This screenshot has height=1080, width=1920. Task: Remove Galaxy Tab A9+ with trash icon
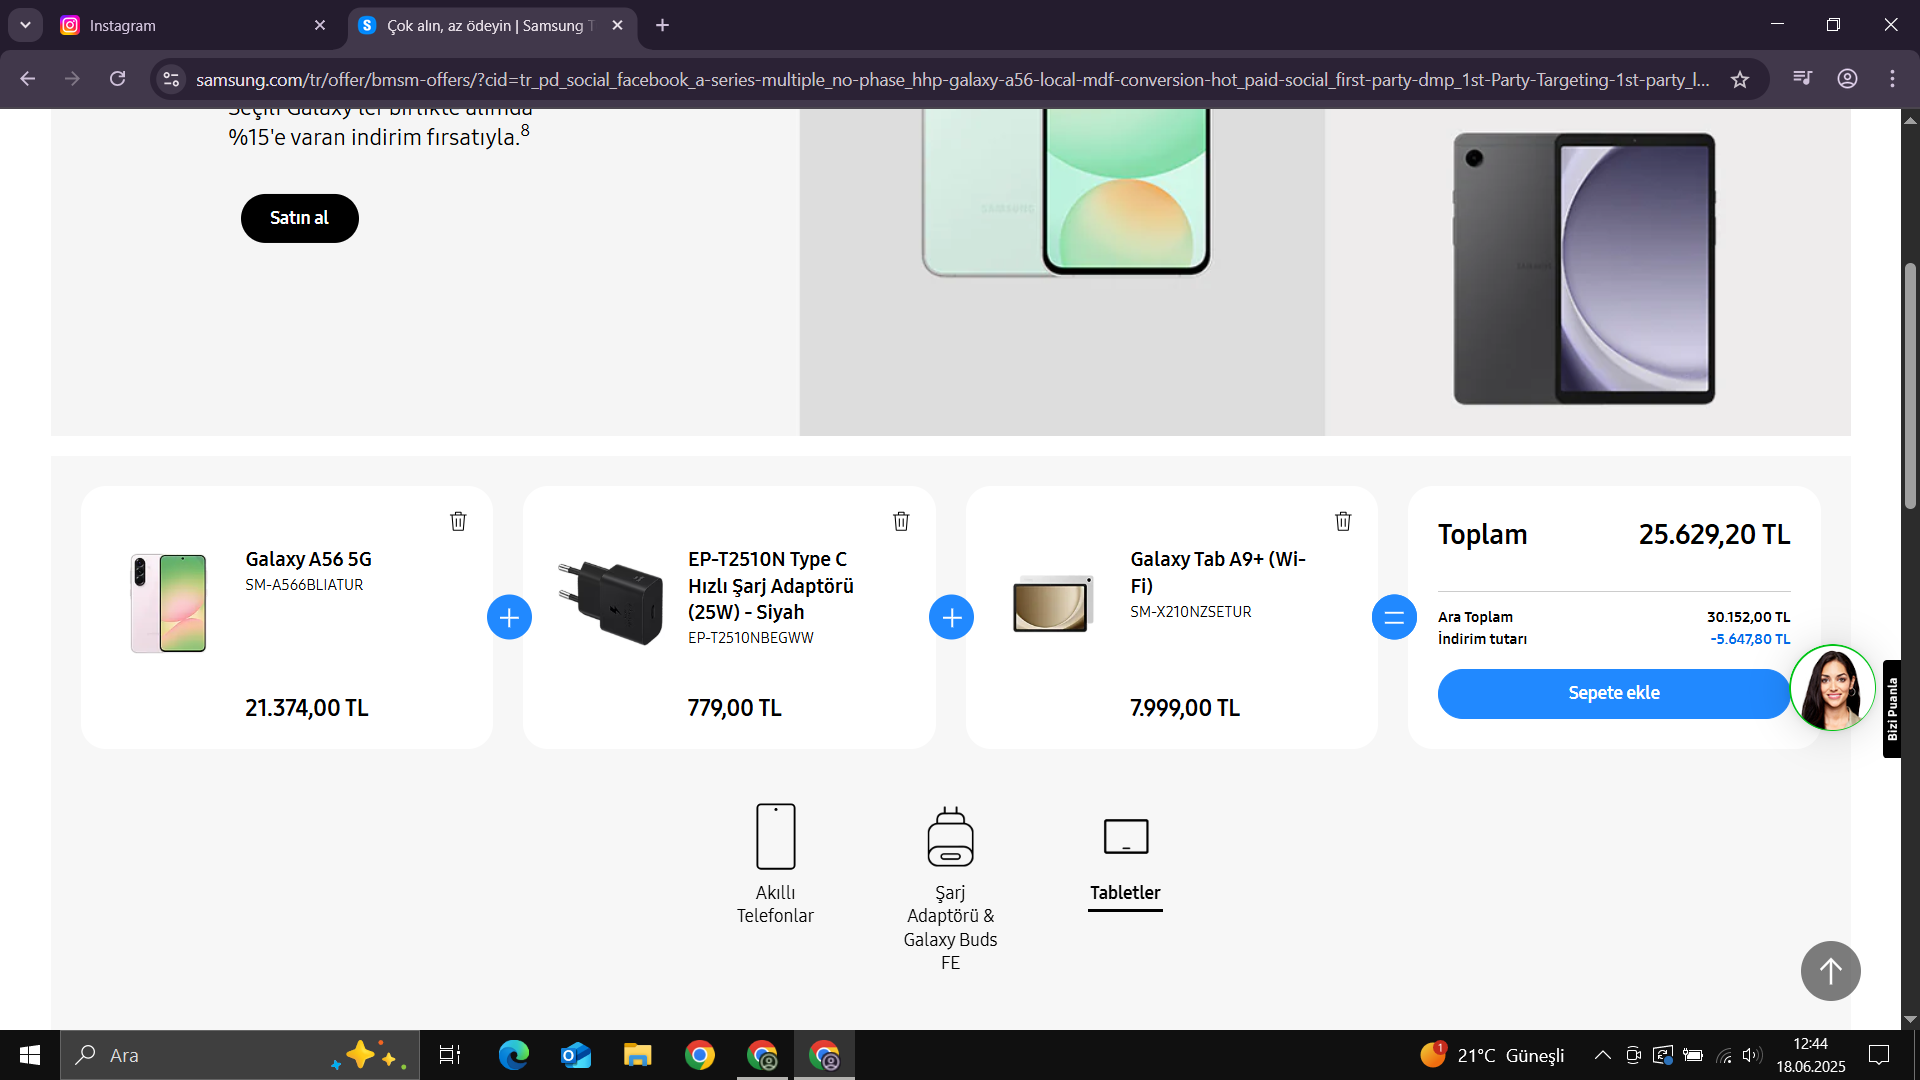pos(1343,521)
